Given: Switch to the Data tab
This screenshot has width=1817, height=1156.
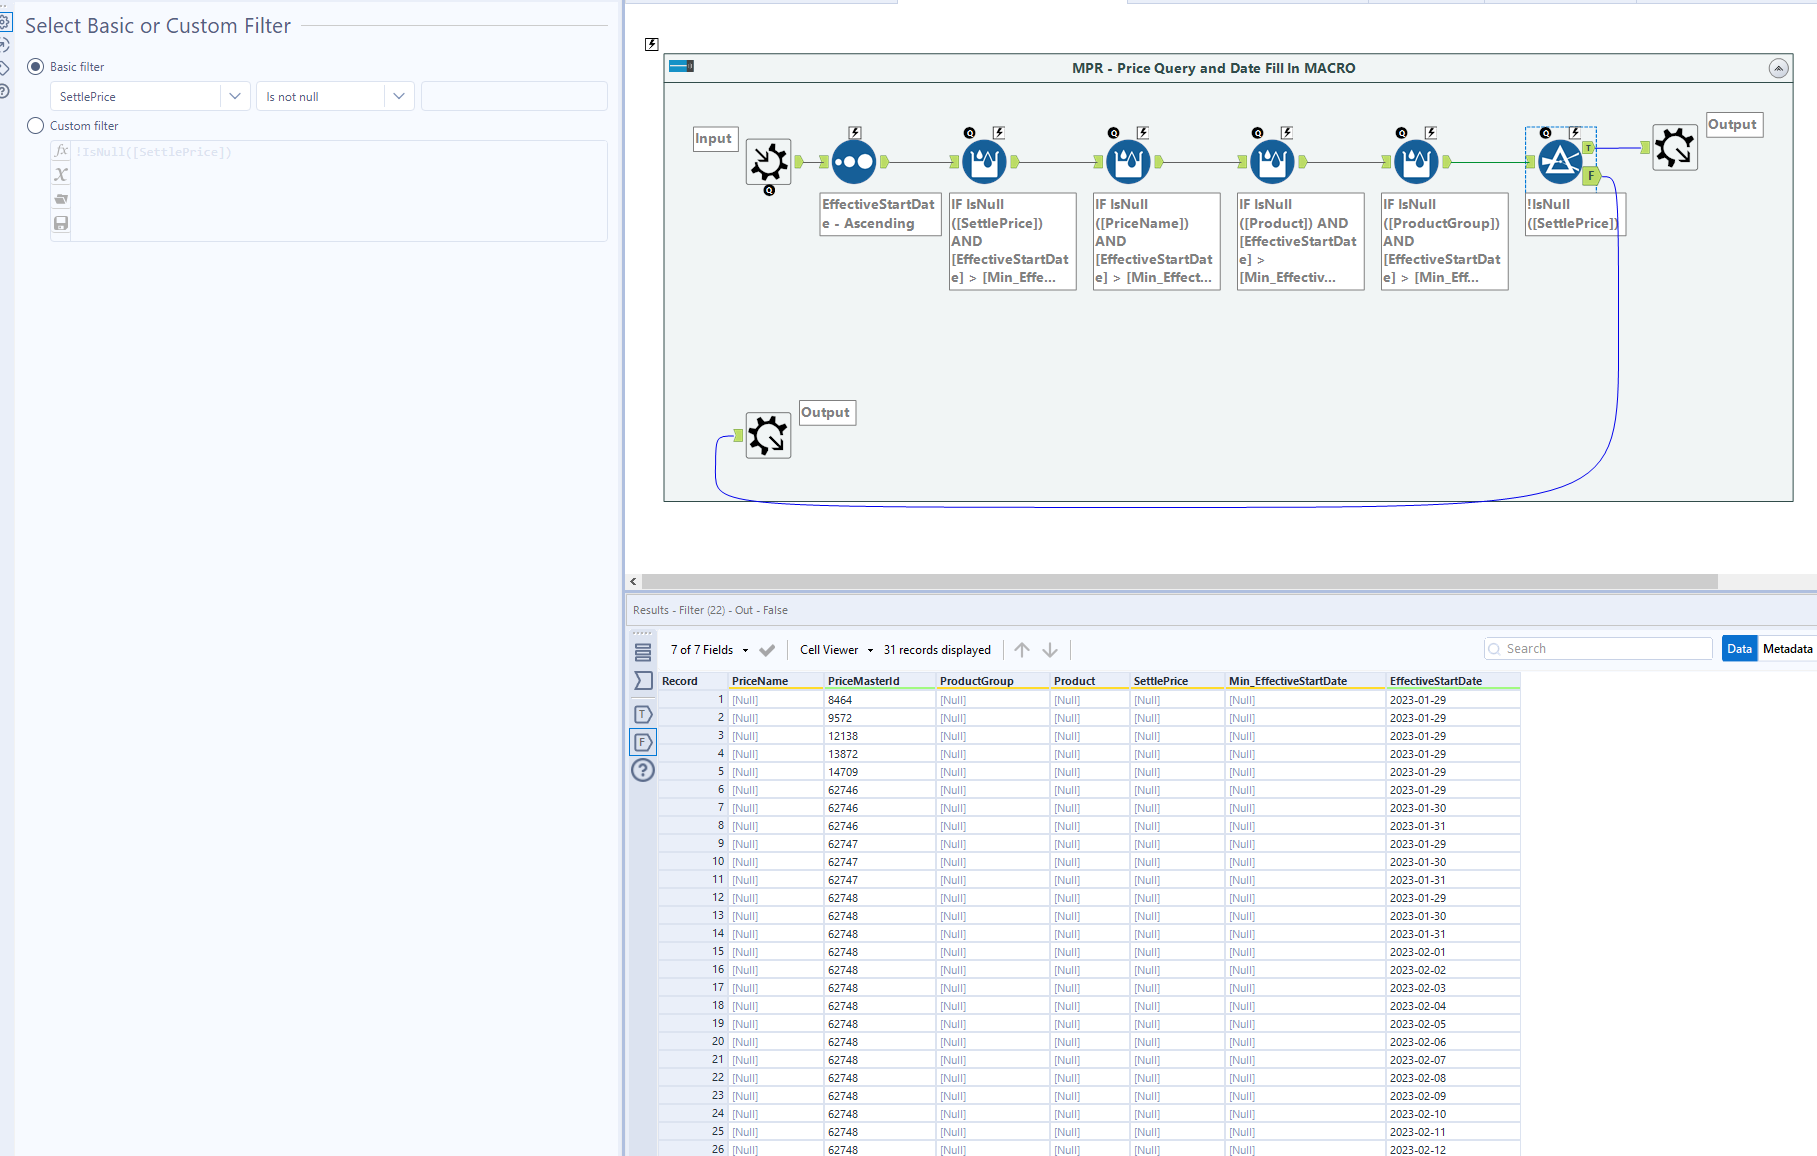Looking at the screenshot, I should [x=1739, y=649].
